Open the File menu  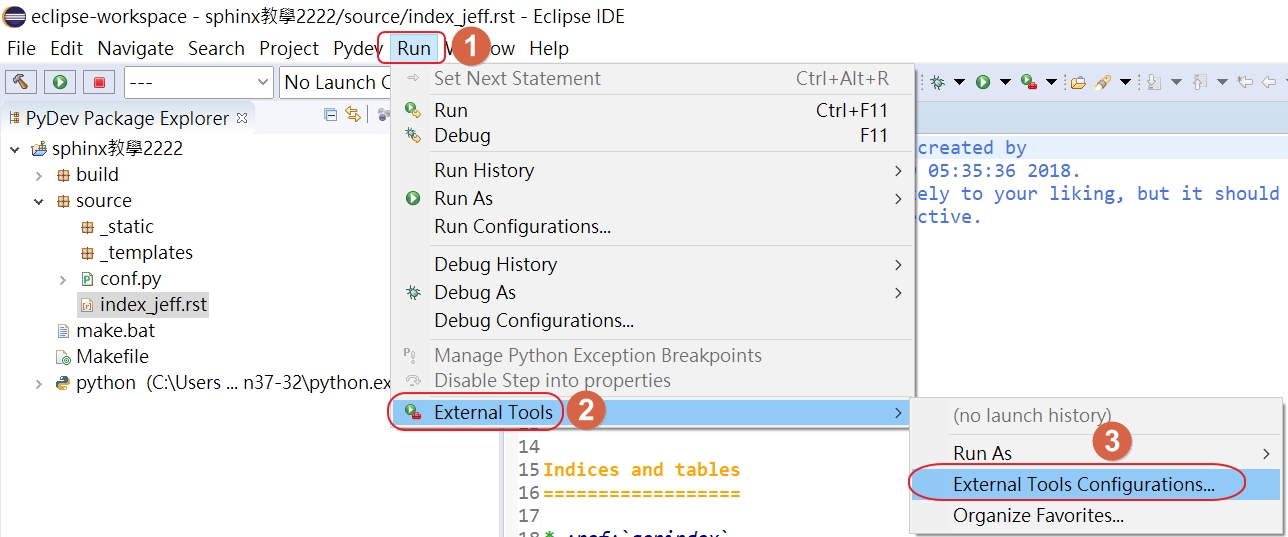click(21, 48)
